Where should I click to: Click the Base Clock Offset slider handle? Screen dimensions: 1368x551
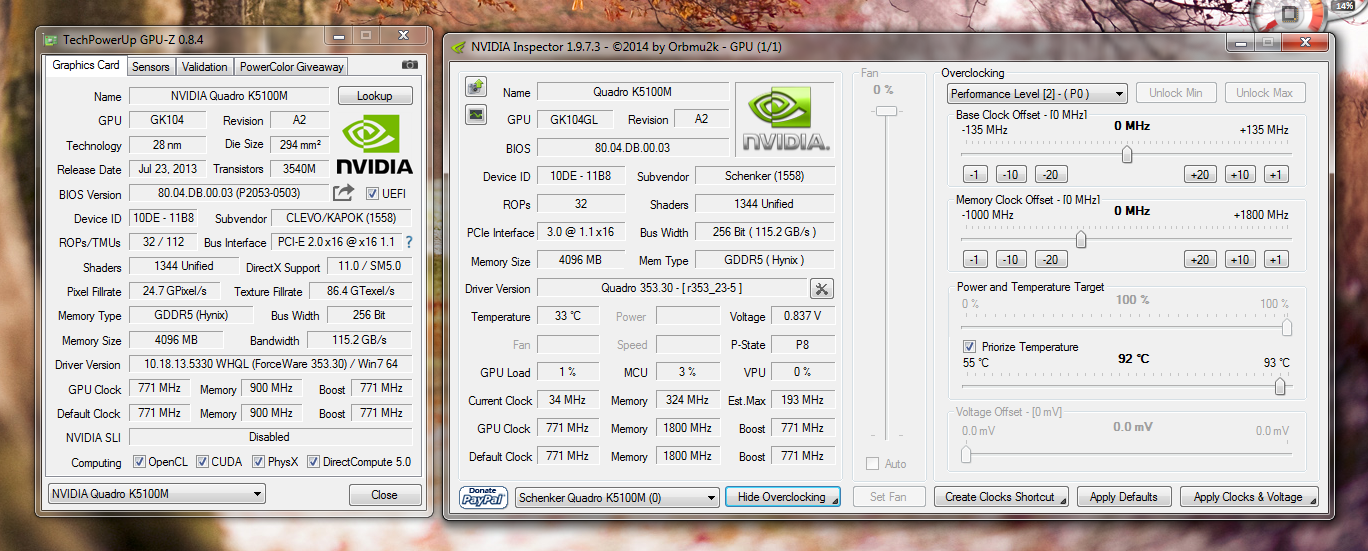pos(1127,154)
